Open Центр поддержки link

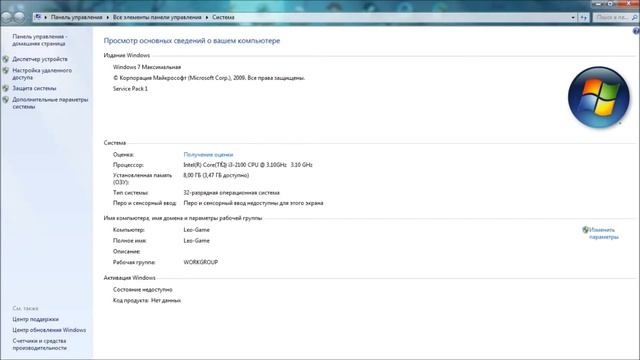coord(36,319)
